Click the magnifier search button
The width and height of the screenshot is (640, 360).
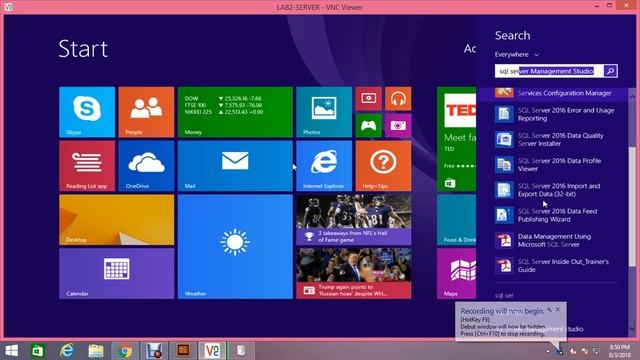611,71
